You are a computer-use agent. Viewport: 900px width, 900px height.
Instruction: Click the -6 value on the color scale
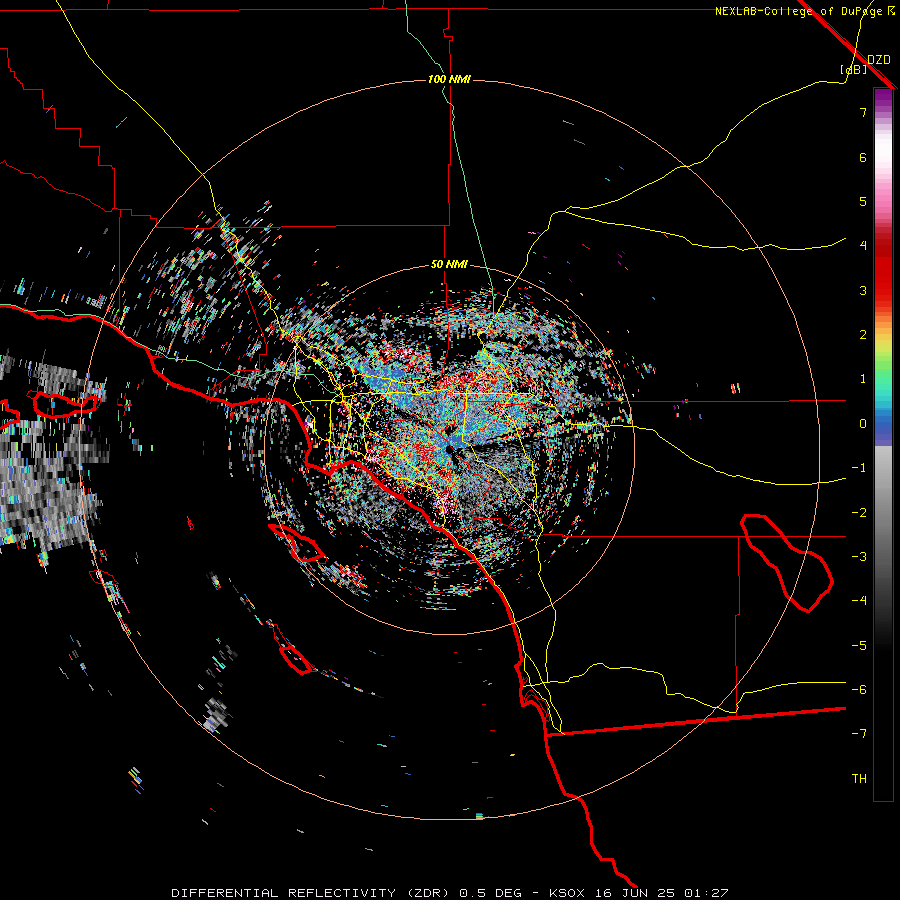click(859, 690)
